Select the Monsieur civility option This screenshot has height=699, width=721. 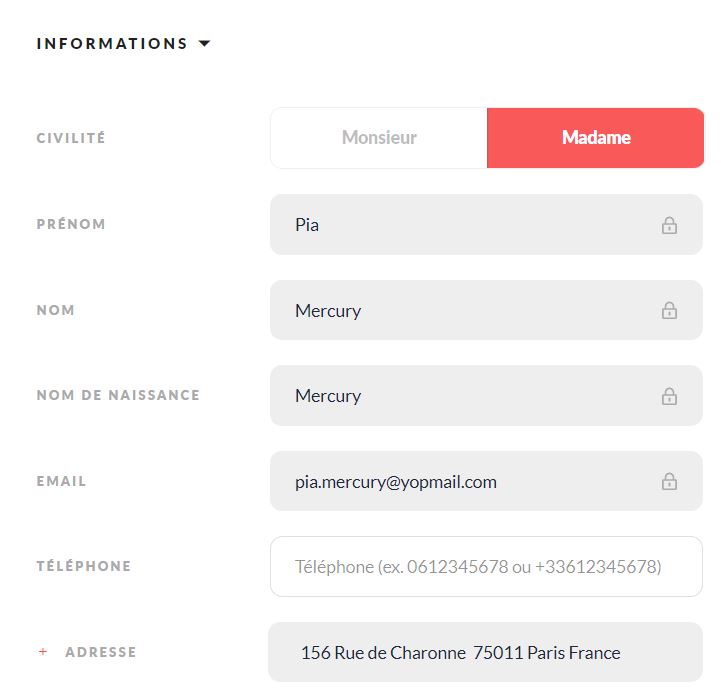379,138
